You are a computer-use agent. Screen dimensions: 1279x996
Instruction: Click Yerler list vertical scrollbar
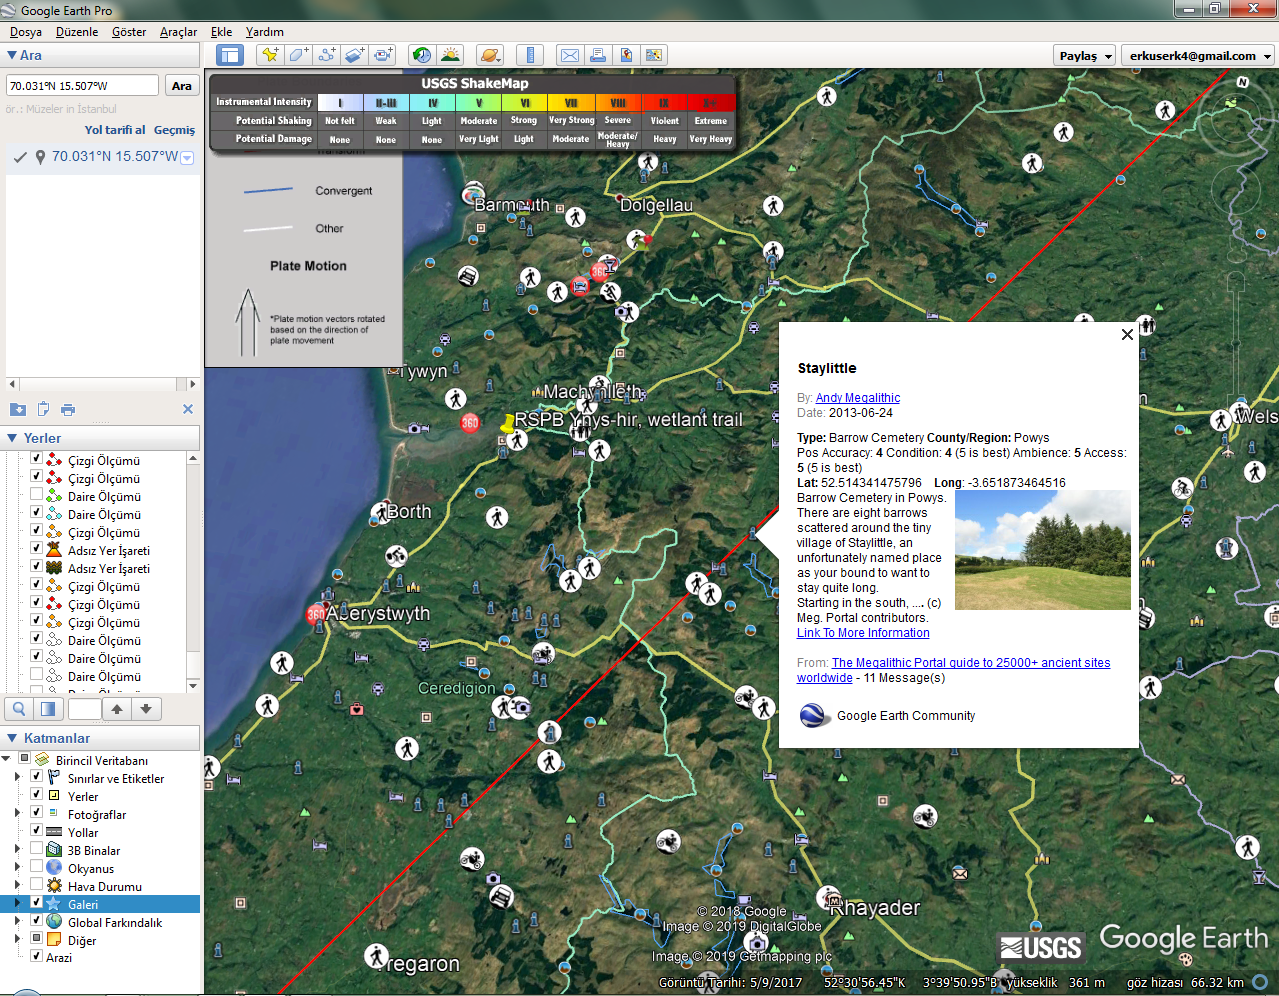click(x=193, y=572)
